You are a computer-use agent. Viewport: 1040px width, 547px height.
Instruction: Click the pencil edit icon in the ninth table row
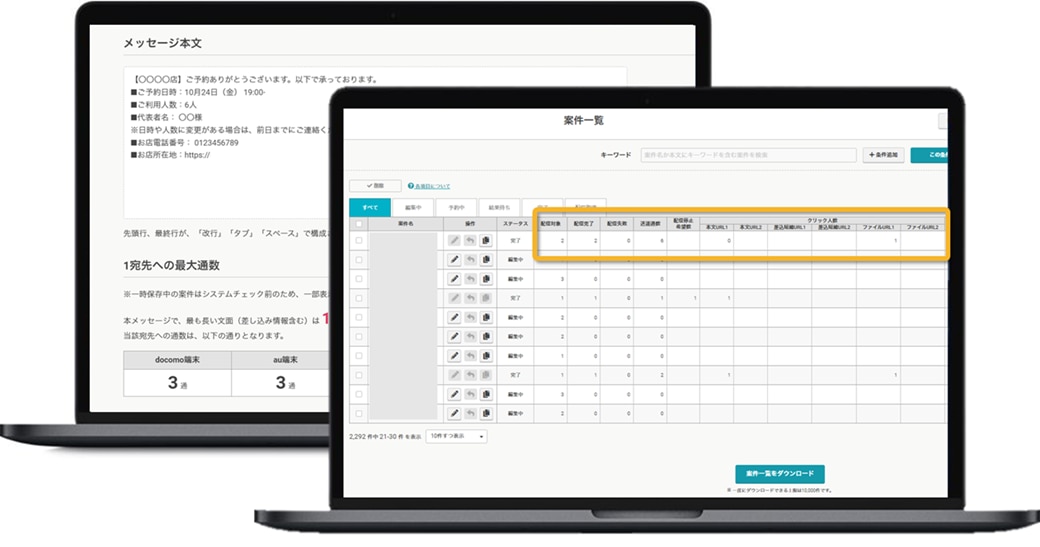(454, 395)
